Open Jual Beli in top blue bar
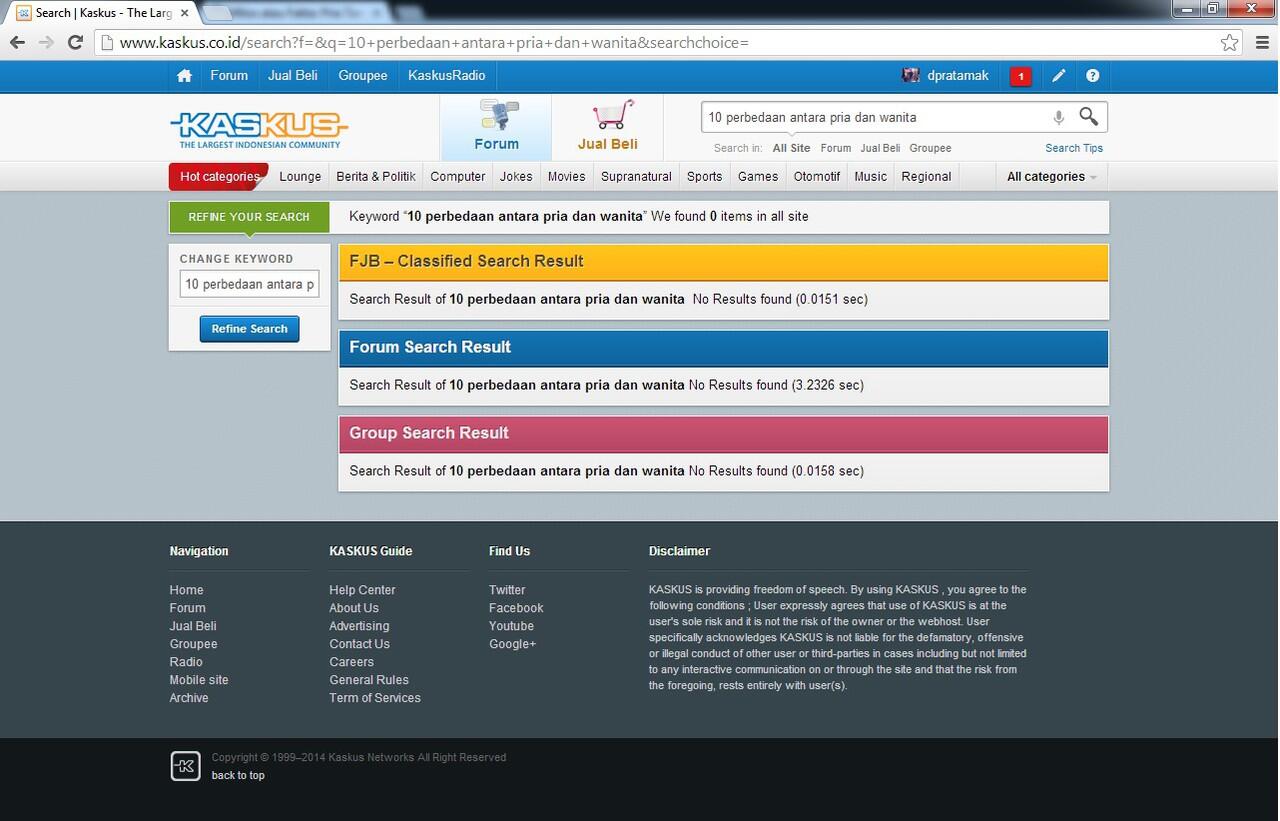 293,76
